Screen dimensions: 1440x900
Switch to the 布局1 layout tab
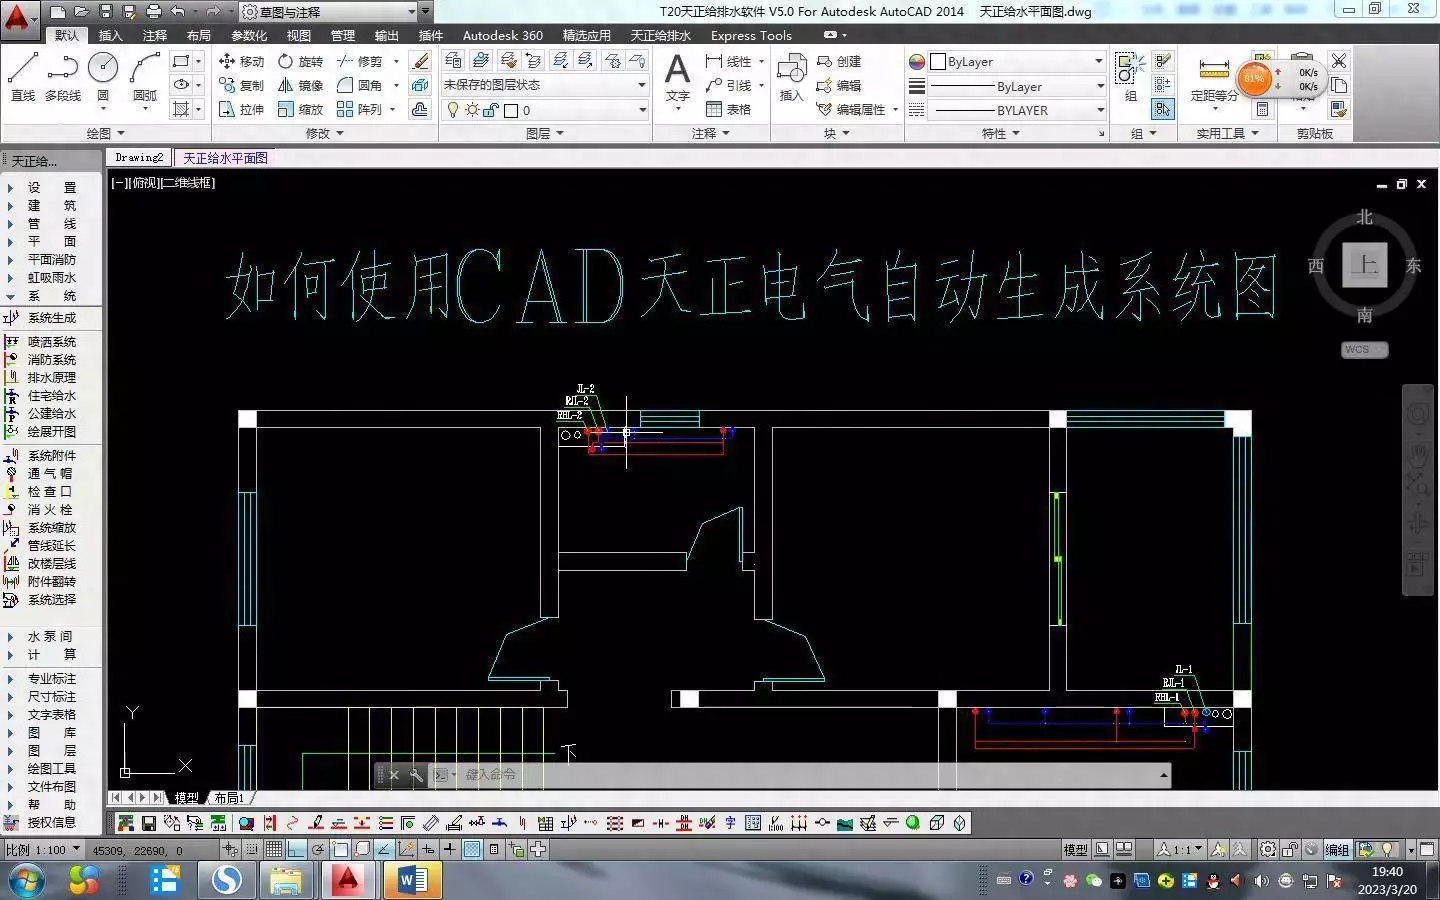click(229, 798)
